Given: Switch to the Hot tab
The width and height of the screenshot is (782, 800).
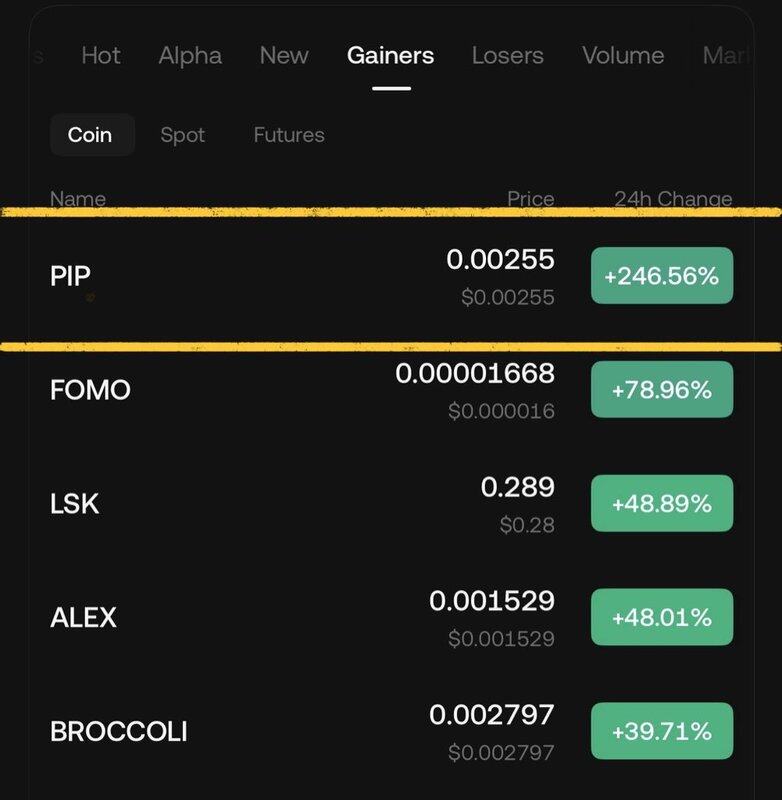Looking at the screenshot, I should coord(101,55).
